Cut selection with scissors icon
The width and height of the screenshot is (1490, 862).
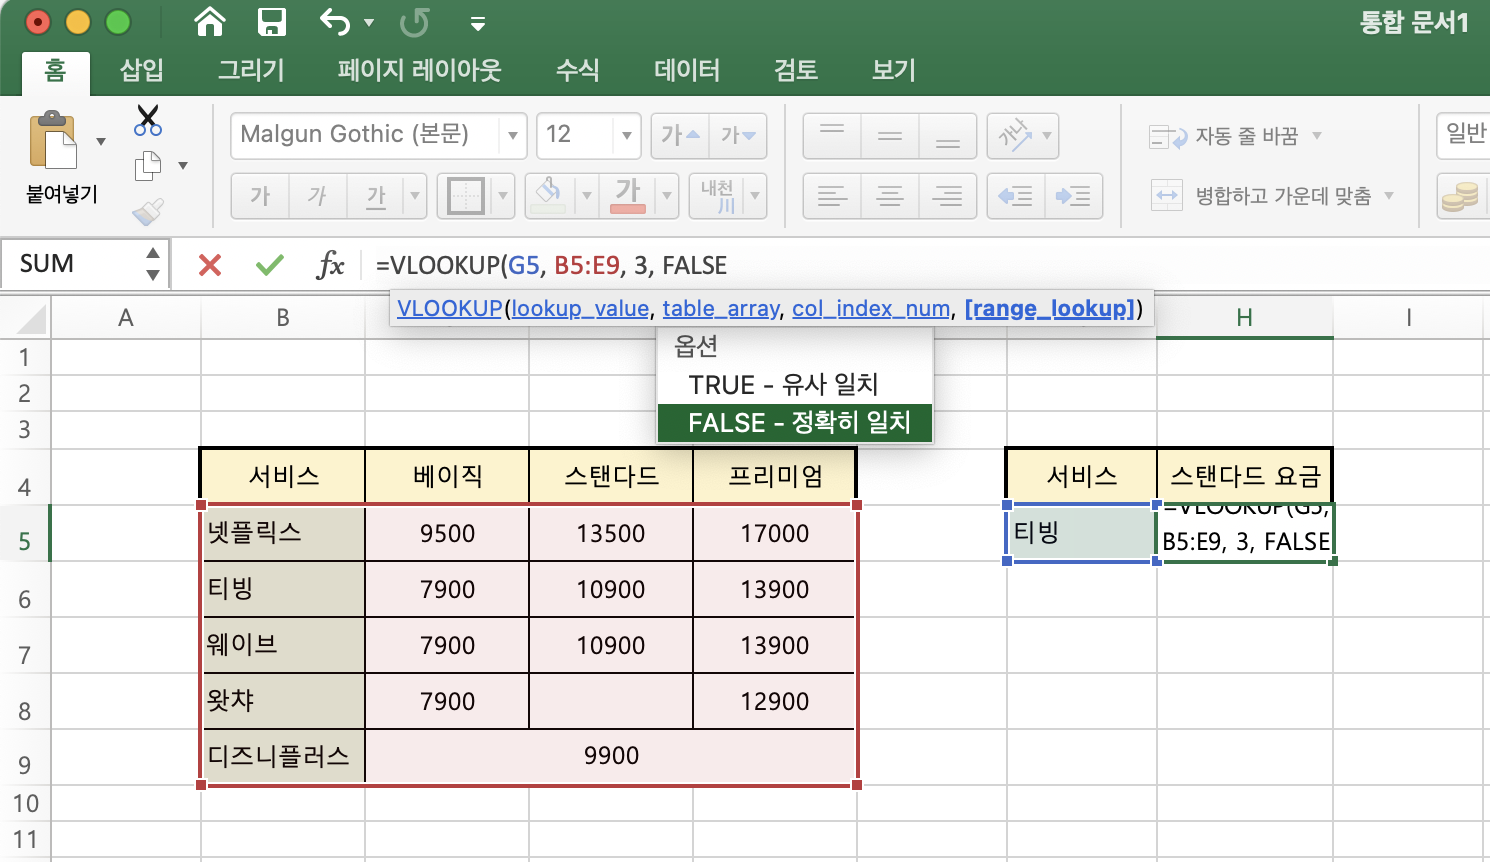point(148,121)
